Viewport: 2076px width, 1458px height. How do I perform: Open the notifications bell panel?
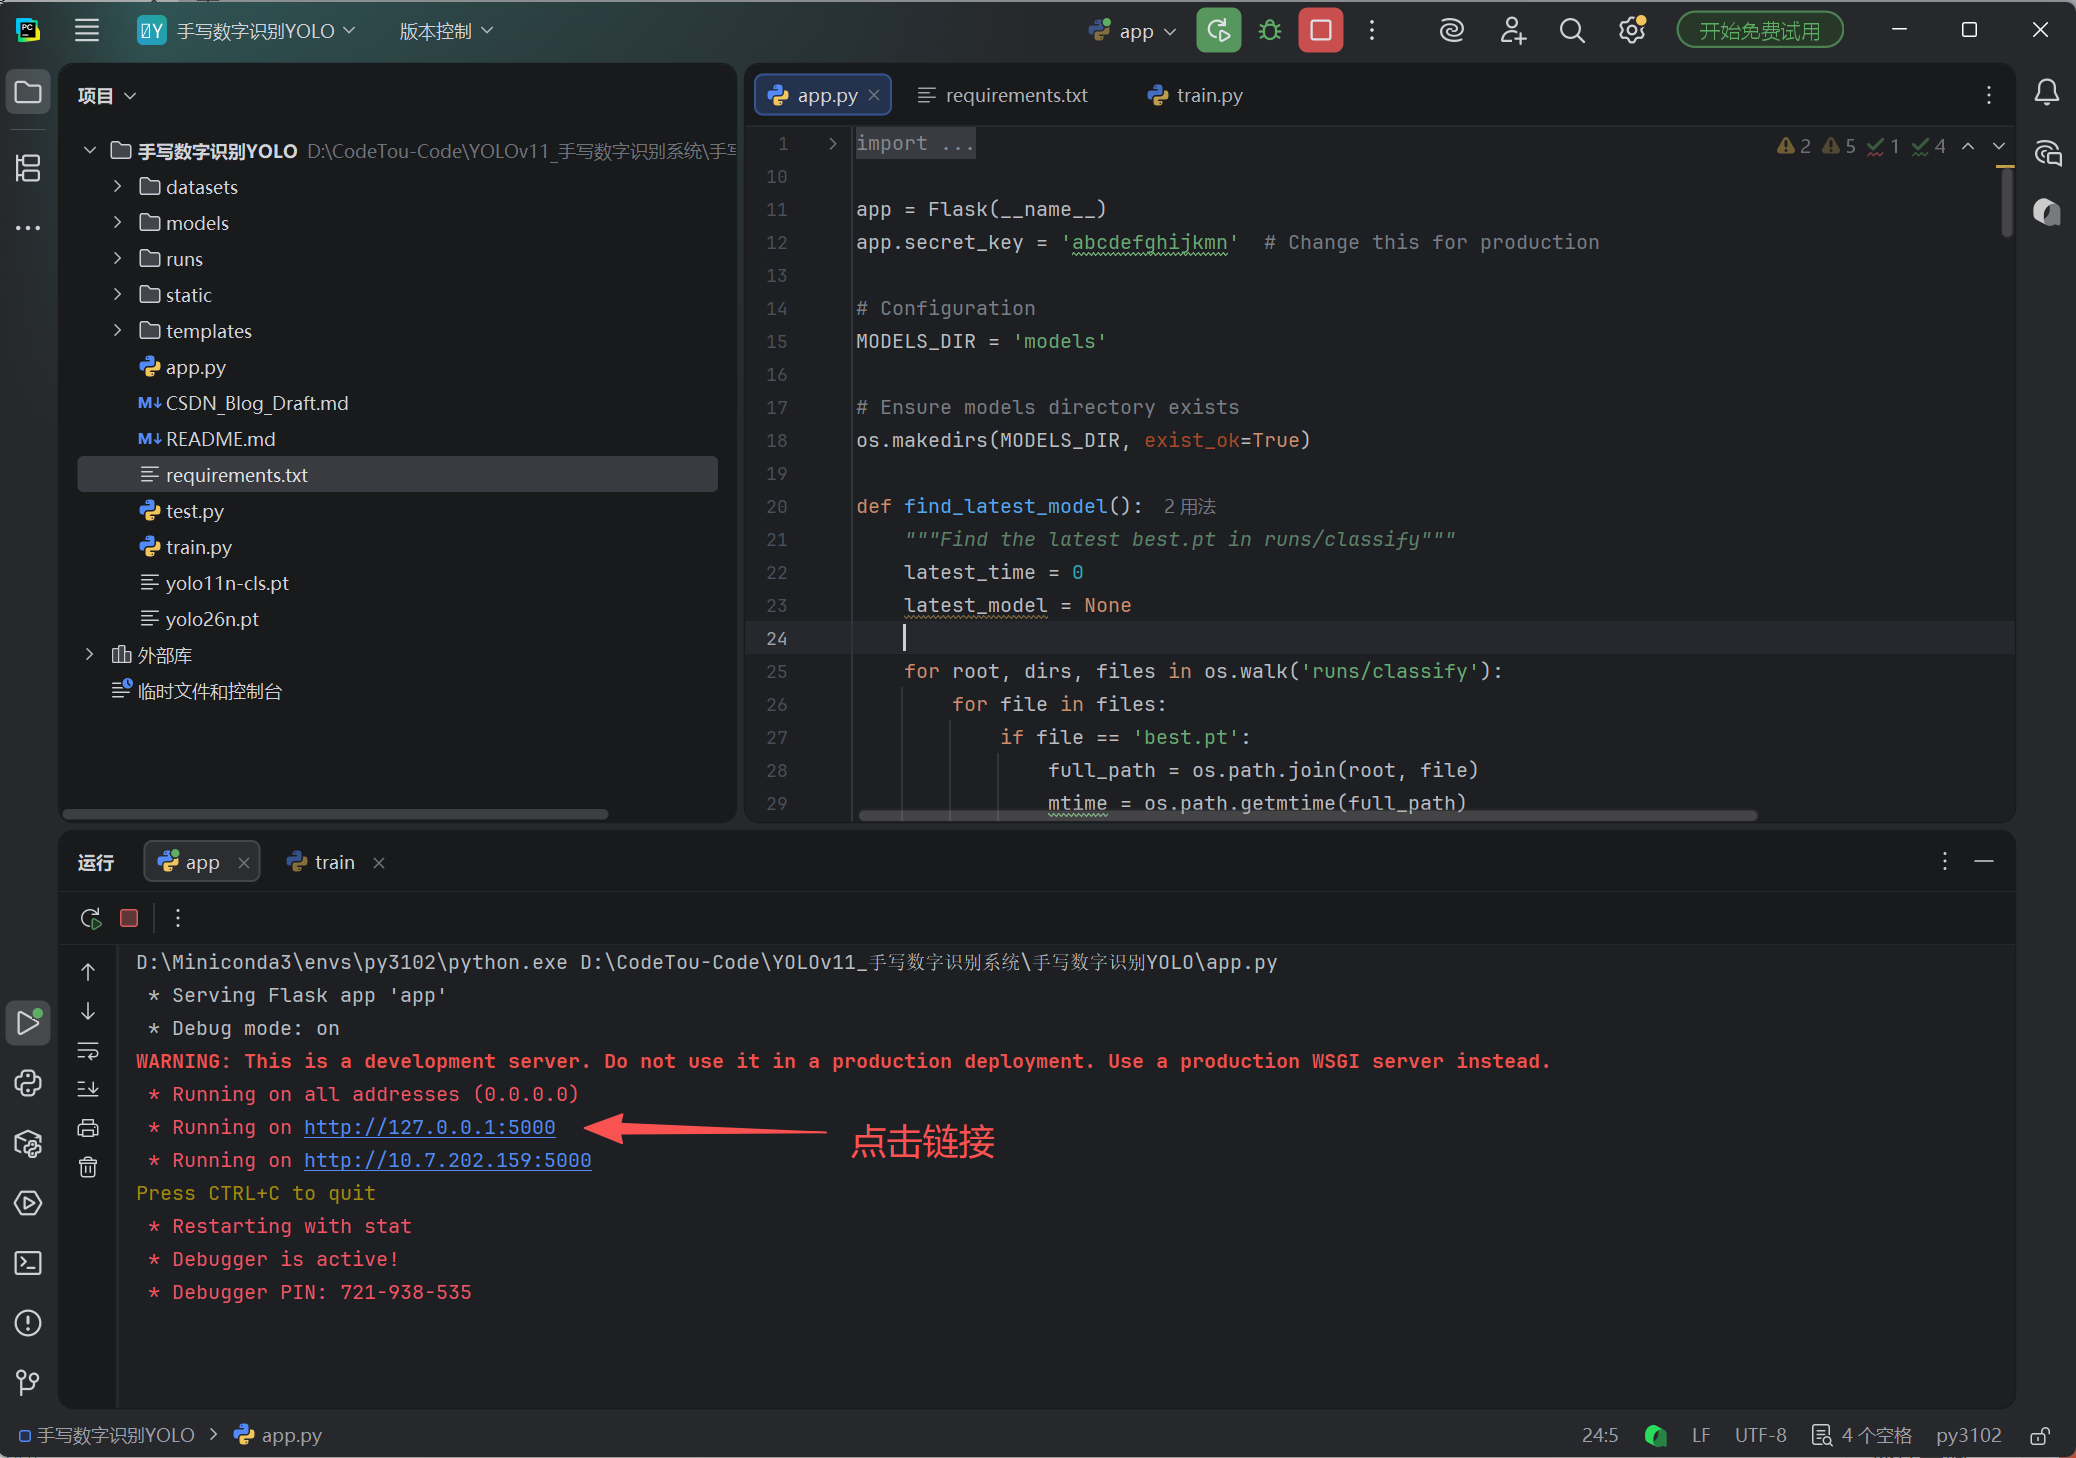click(2046, 93)
